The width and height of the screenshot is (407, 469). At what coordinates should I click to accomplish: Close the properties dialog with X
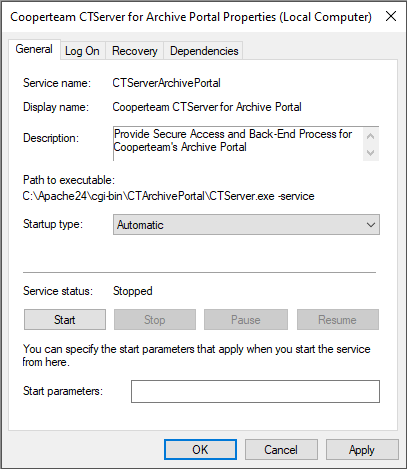391,16
